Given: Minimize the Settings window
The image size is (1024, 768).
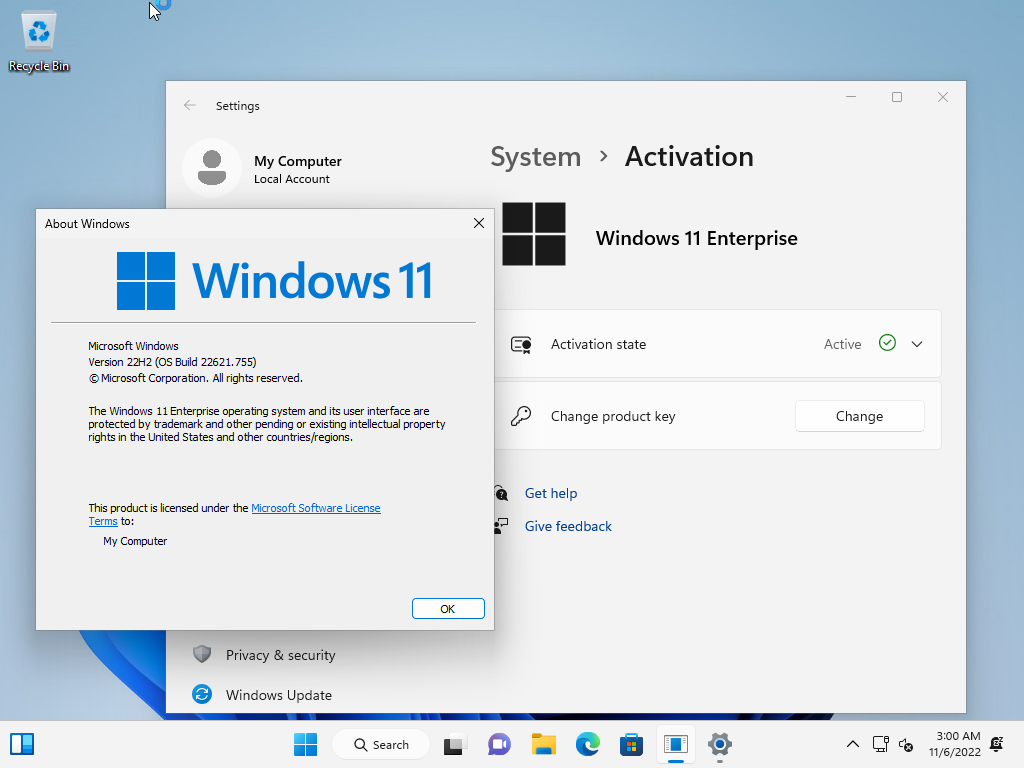Looking at the screenshot, I should pos(851,97).
